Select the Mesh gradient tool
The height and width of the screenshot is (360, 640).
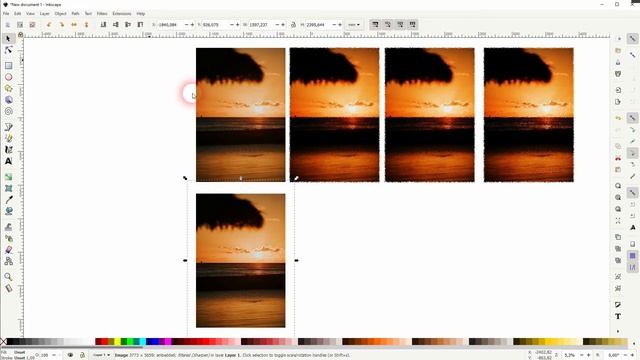[8, 188]
